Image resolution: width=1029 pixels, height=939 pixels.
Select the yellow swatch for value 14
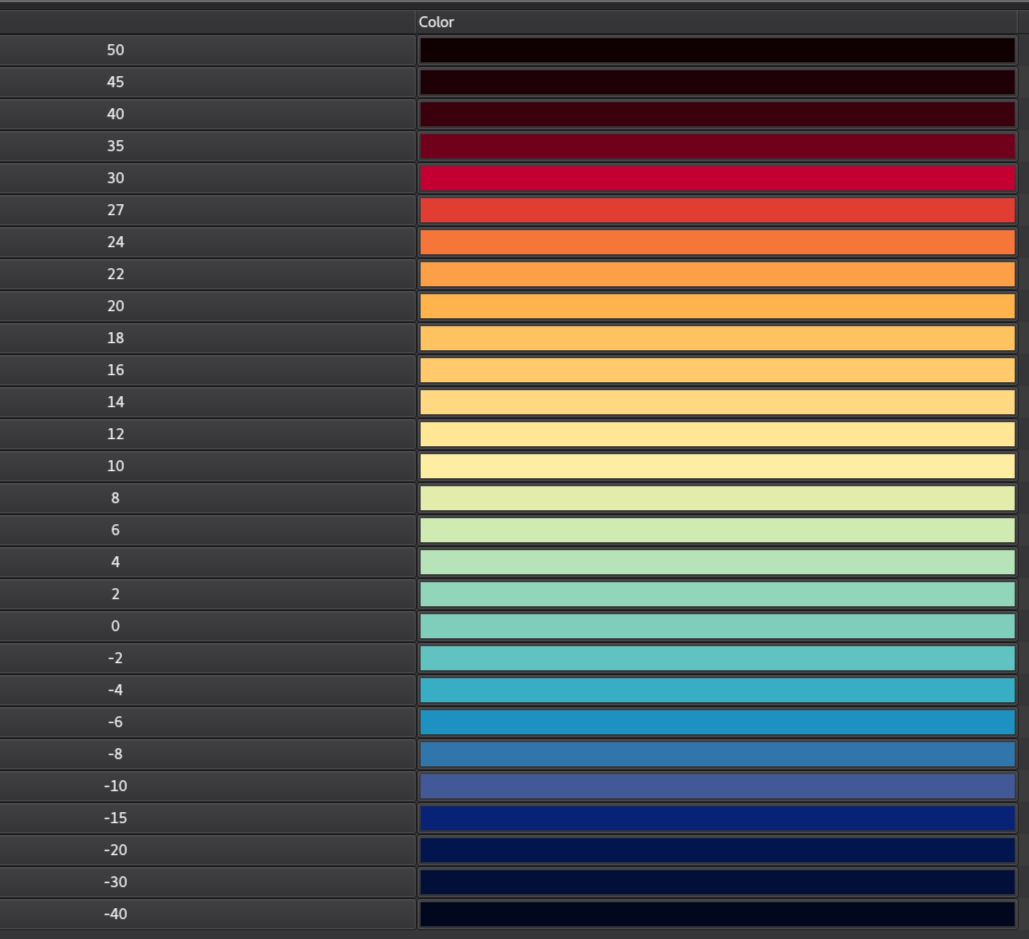pyautogui.click(x=715, y=402)
